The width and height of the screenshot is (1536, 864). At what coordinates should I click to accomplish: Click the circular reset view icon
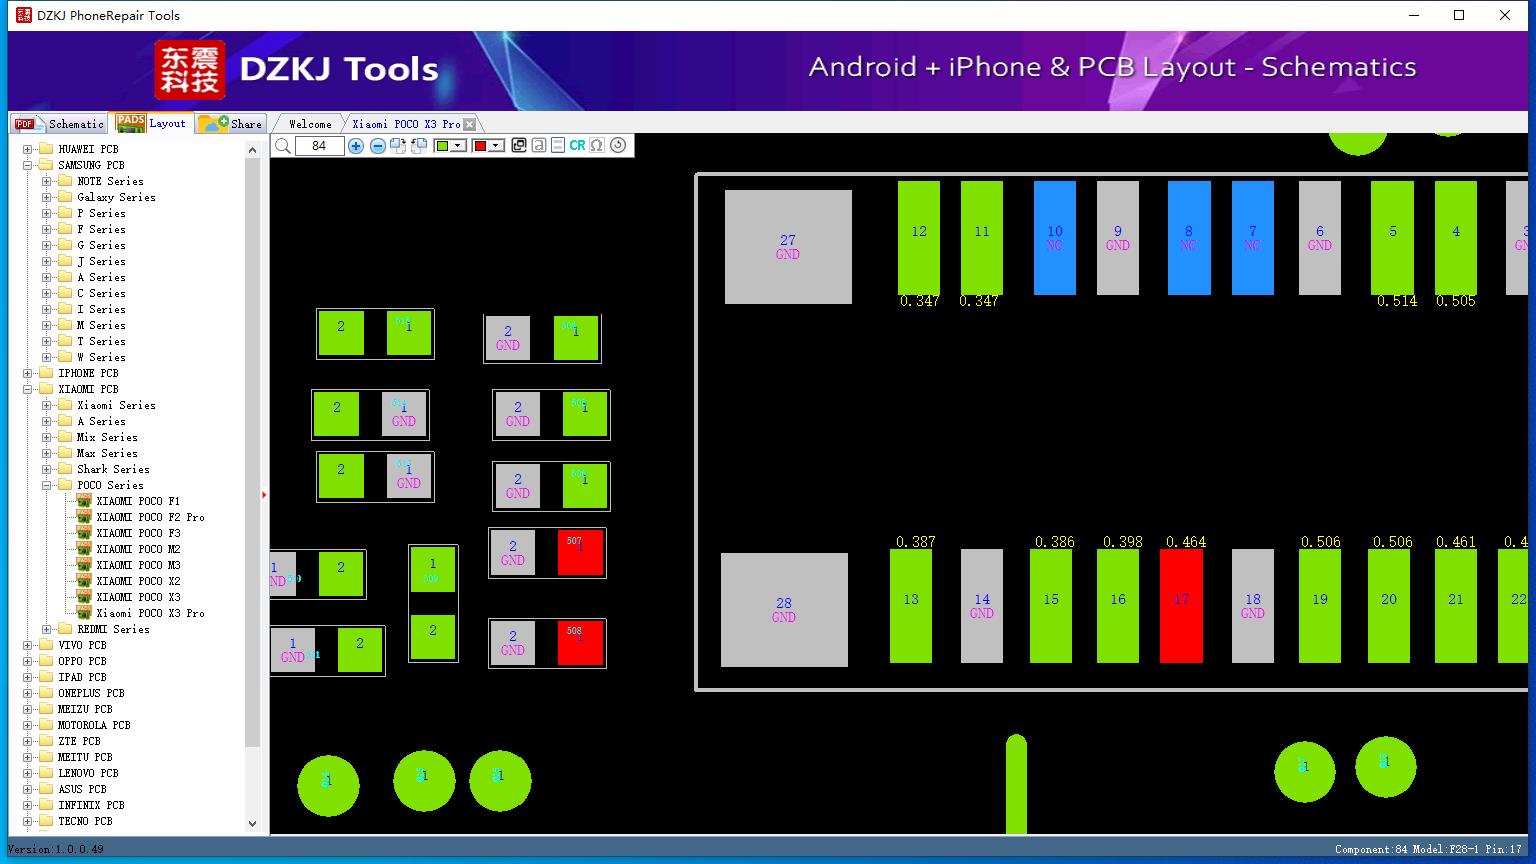click(618, 146)
